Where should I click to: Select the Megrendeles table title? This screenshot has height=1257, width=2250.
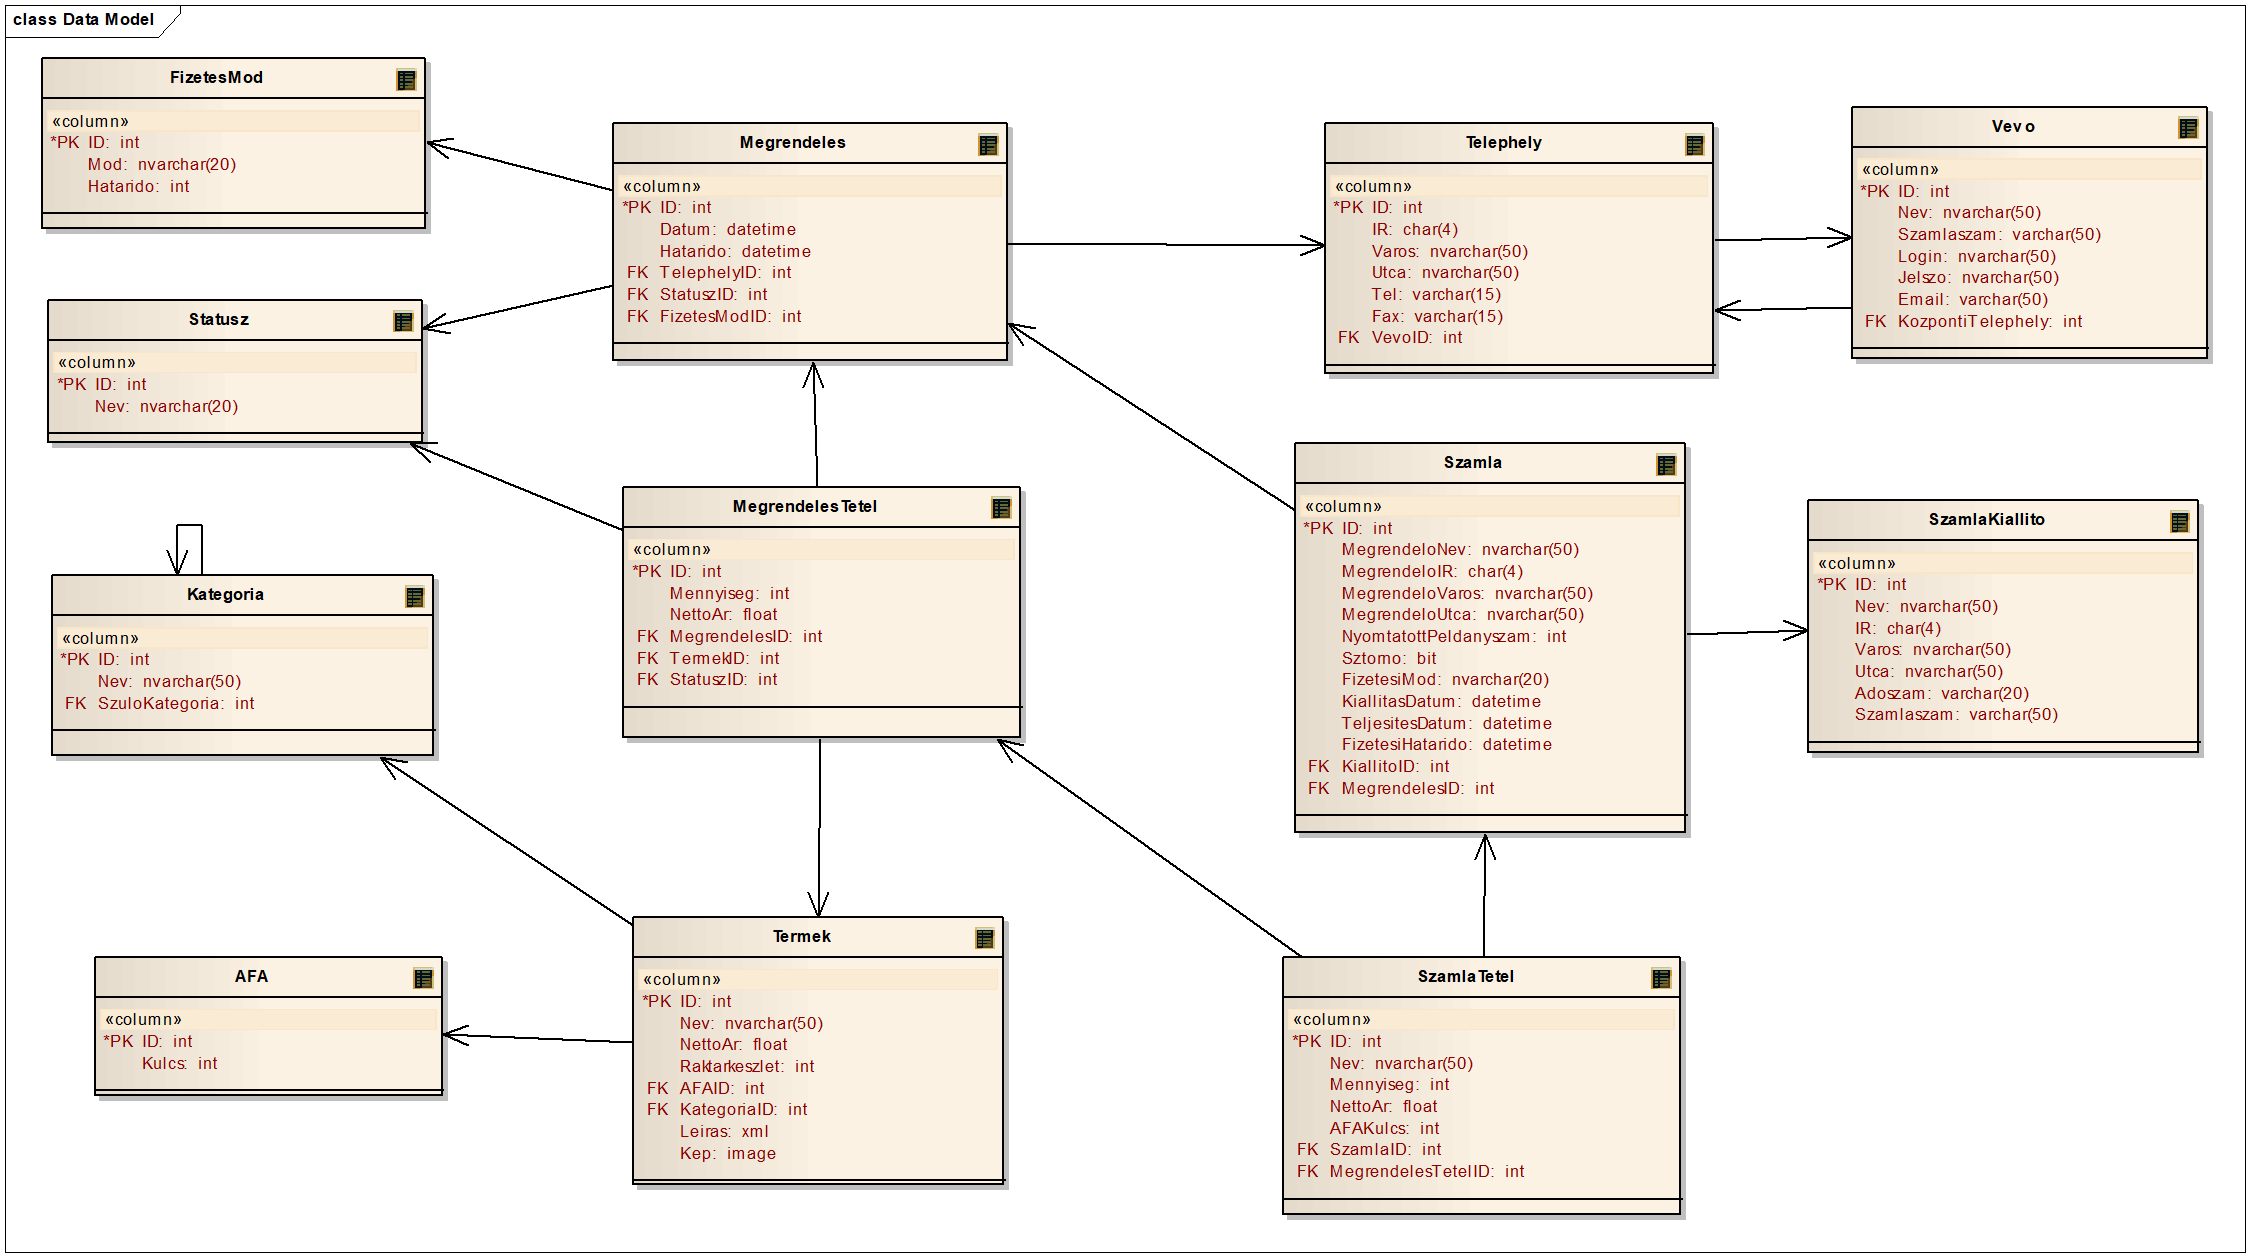793,143
